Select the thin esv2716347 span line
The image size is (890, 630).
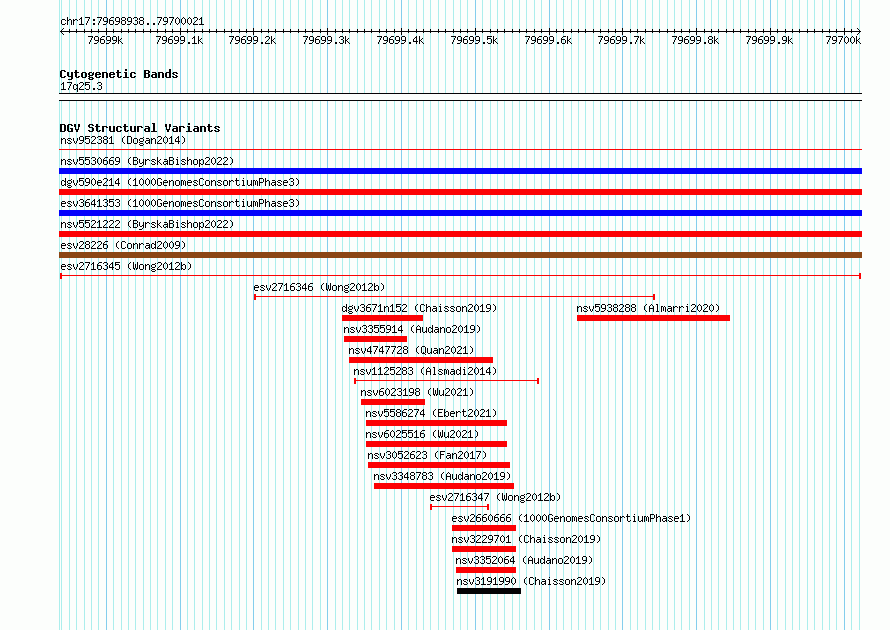point(459,507)
